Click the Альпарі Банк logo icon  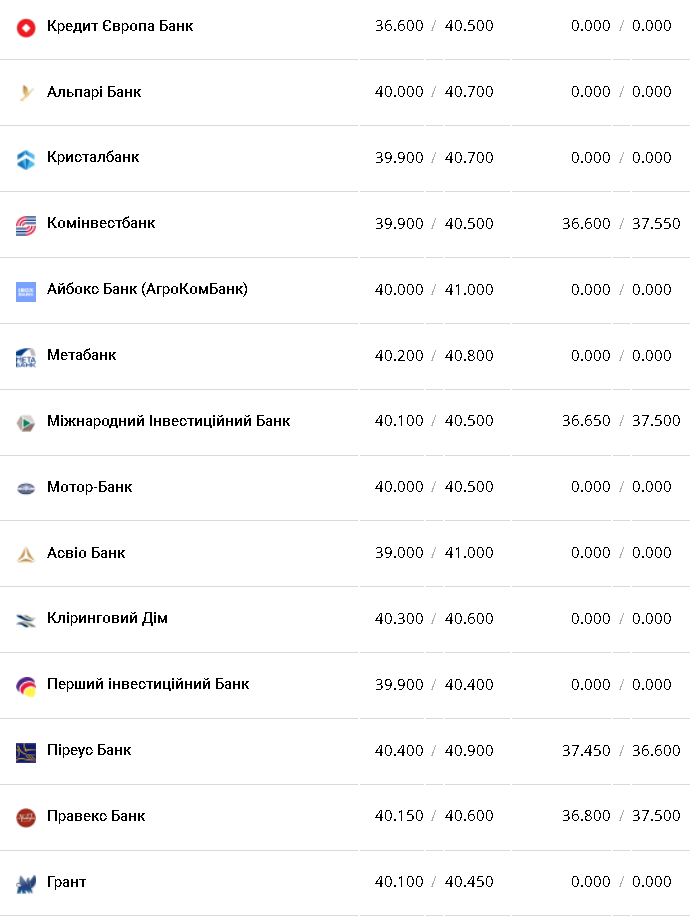pos(26,93)
